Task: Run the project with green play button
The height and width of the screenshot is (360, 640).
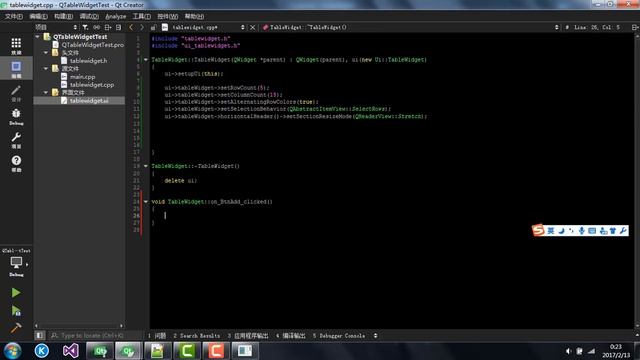Action: coord(16,292)
